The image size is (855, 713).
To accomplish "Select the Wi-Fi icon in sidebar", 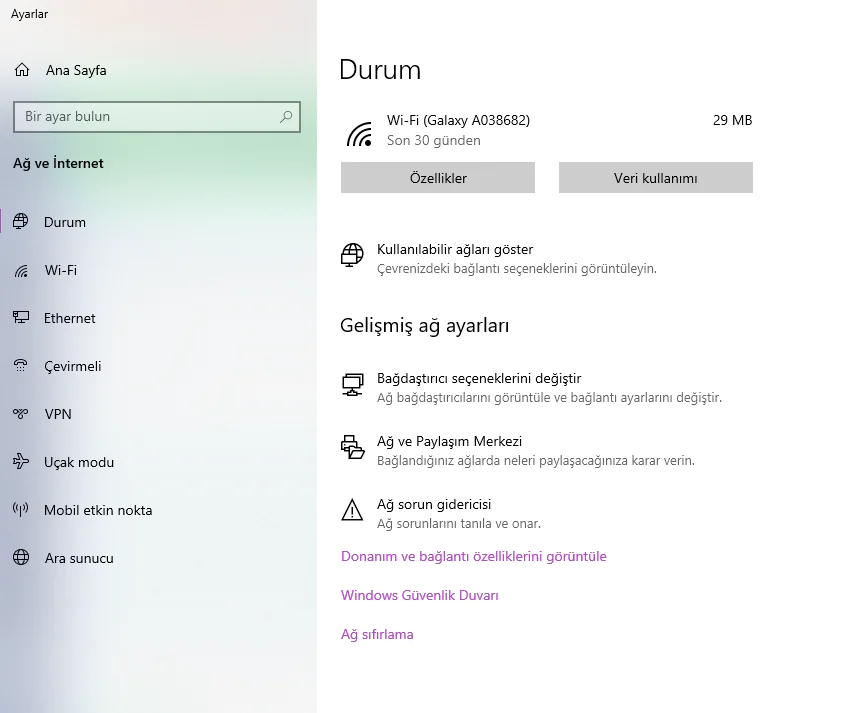I will (x=21, y=270).
